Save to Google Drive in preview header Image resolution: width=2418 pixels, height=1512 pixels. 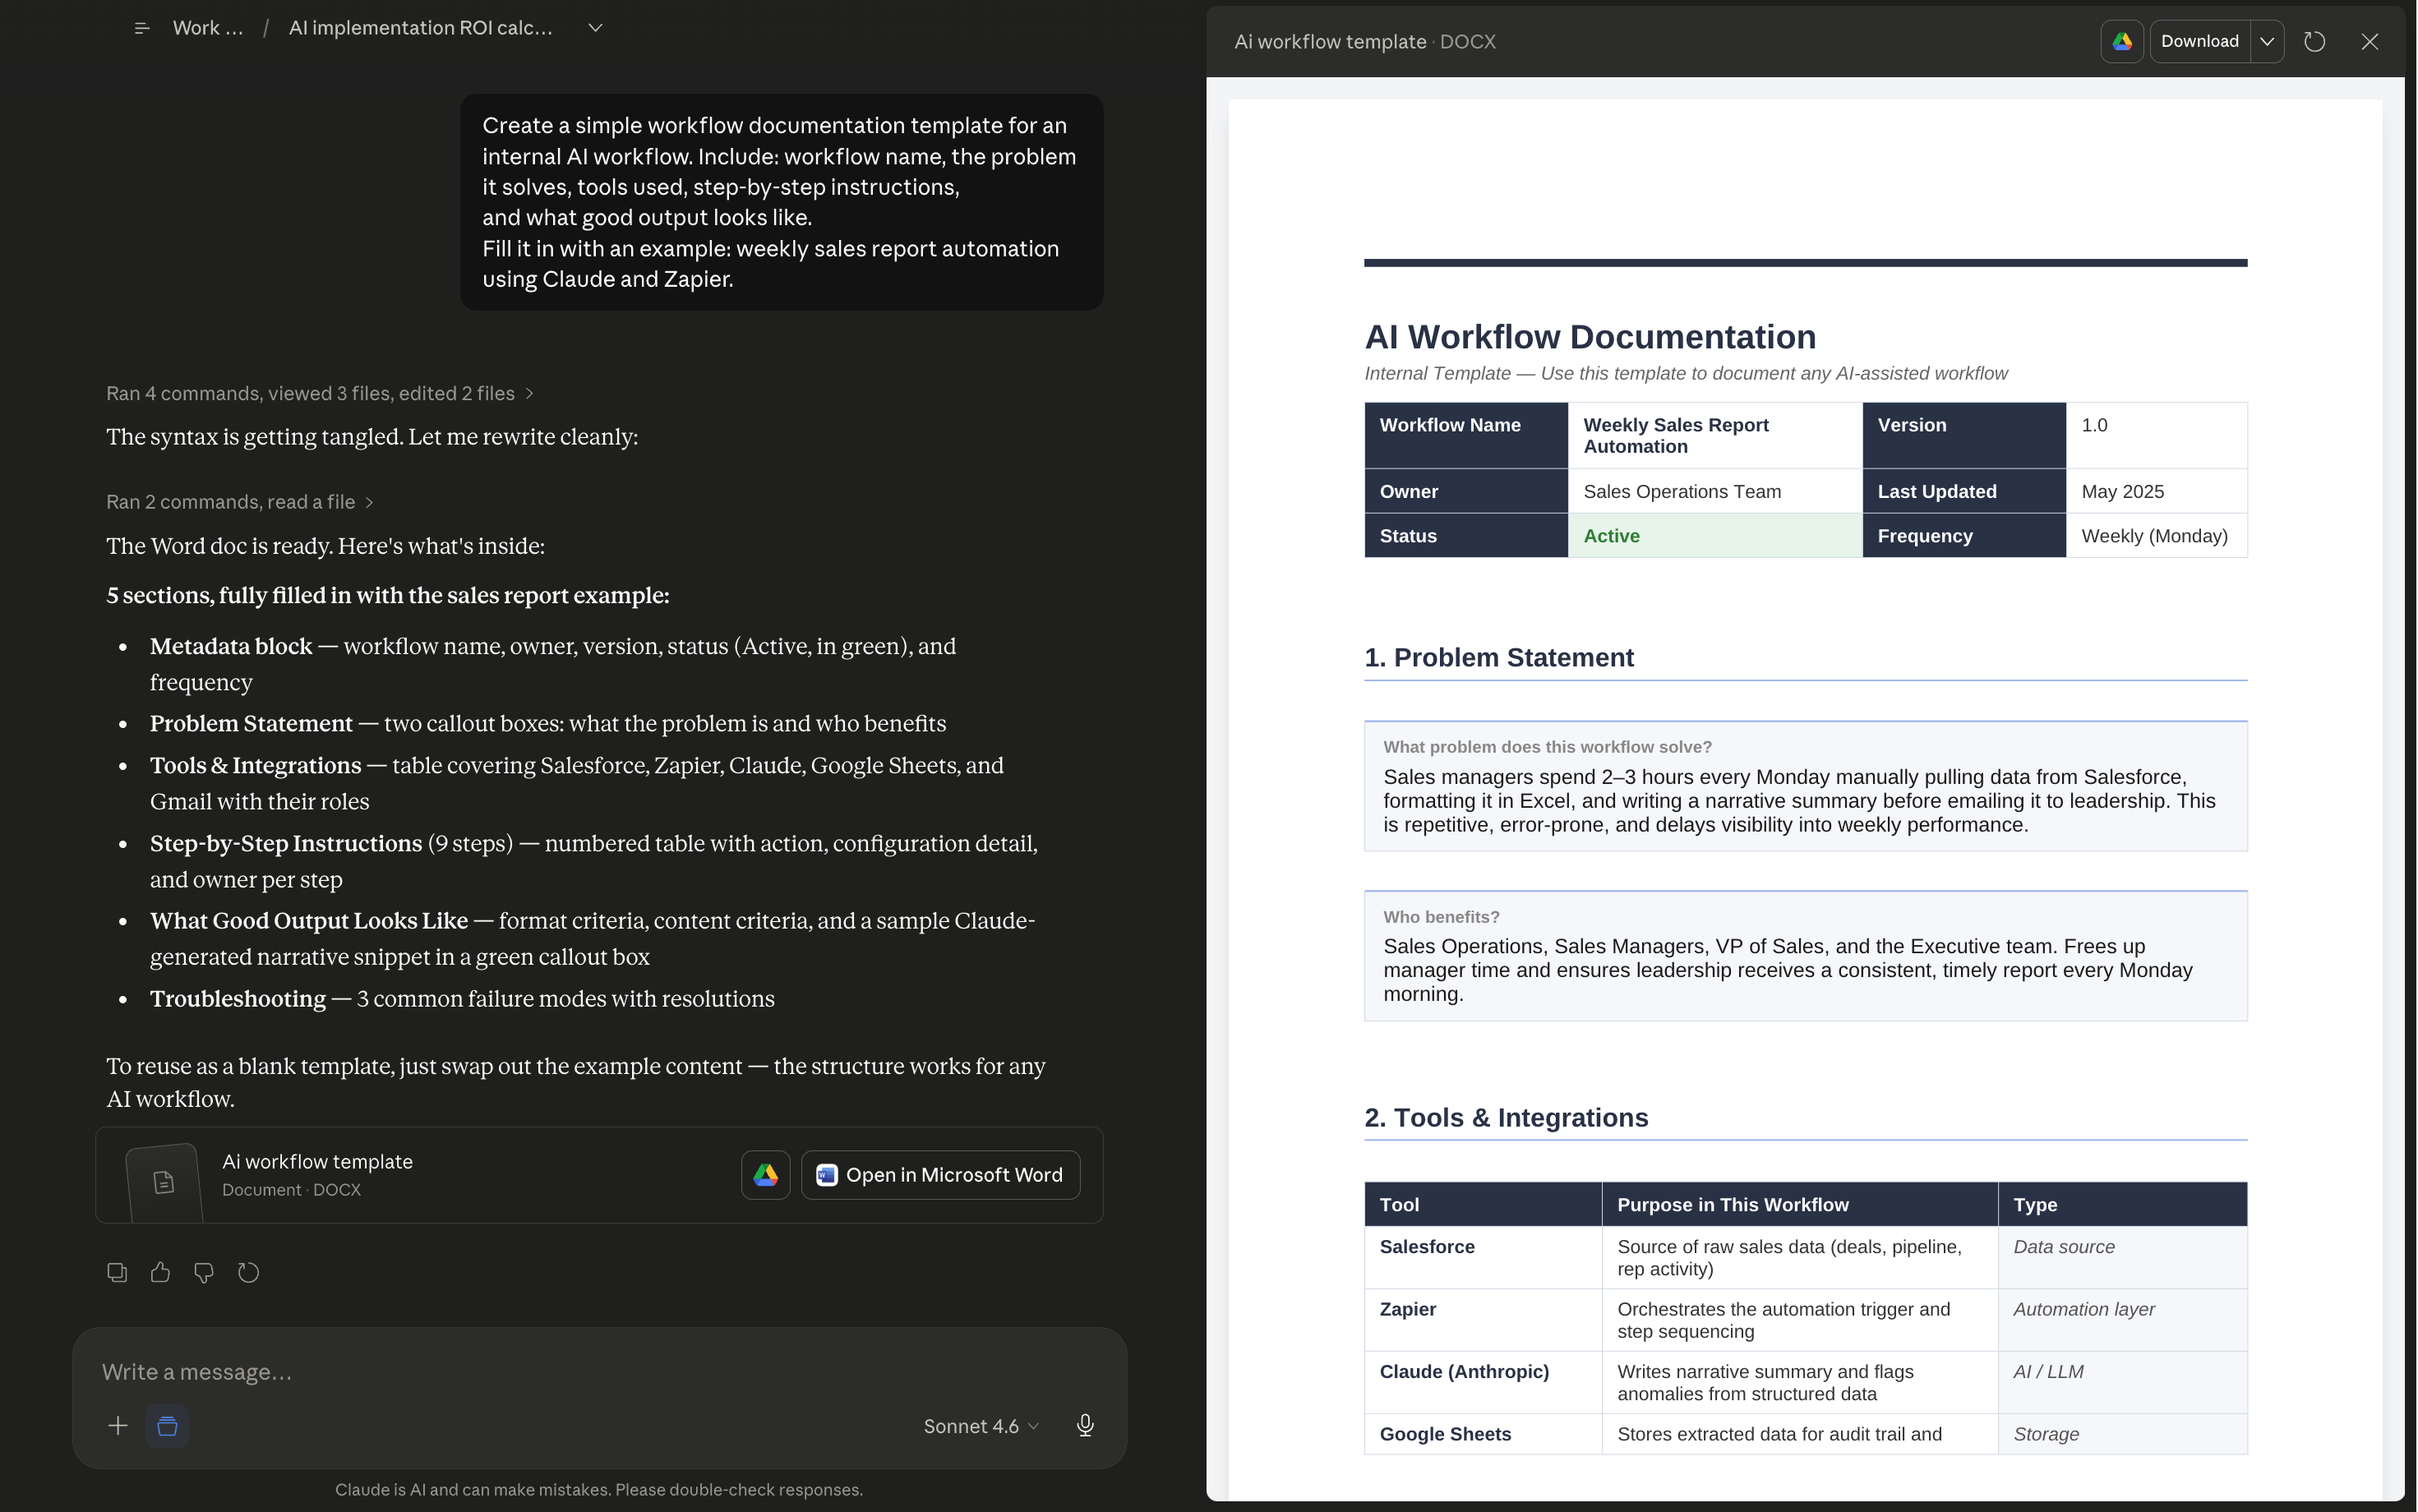[x=2122, y=41]
